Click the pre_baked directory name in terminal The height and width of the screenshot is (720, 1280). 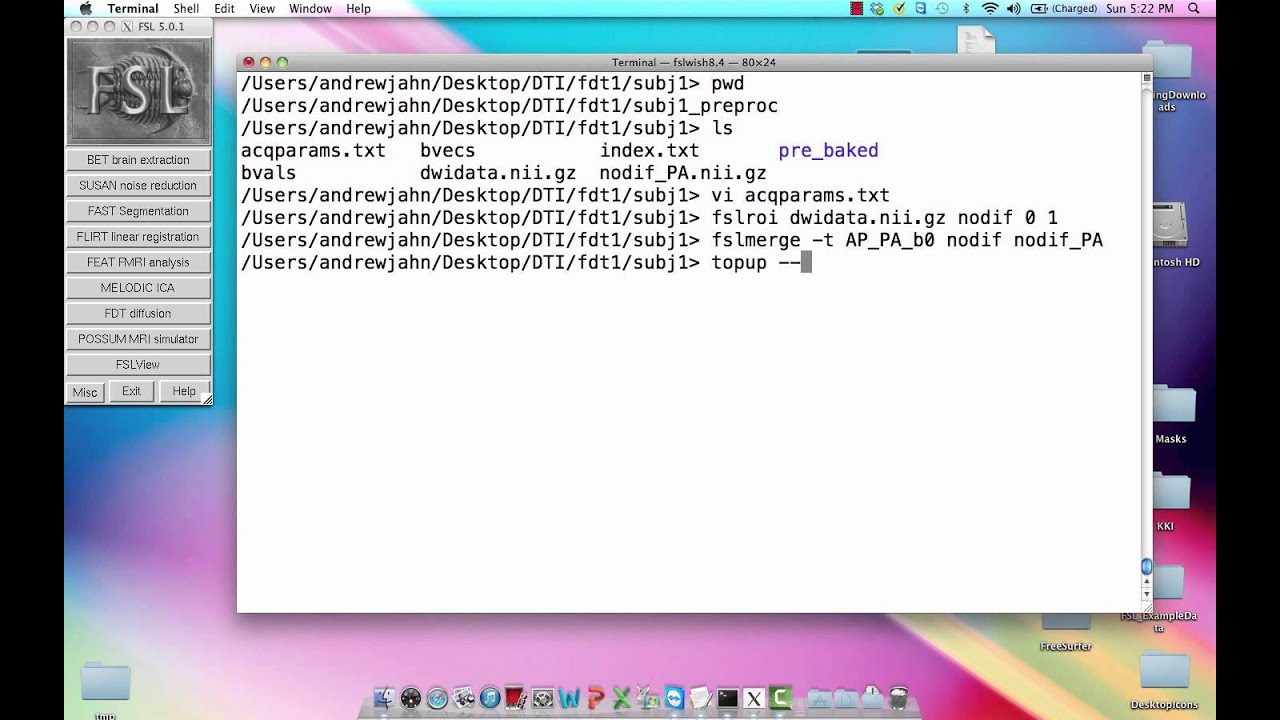point(828,151)
